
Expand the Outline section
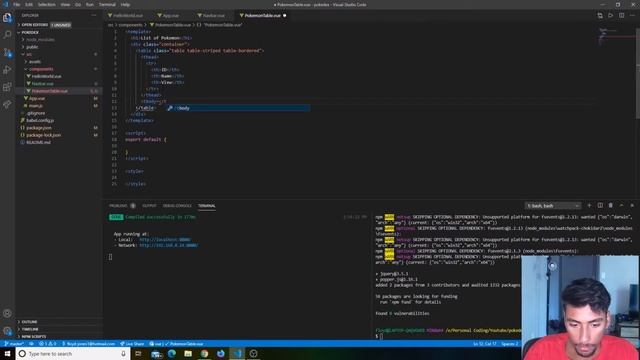click(29, 322)
